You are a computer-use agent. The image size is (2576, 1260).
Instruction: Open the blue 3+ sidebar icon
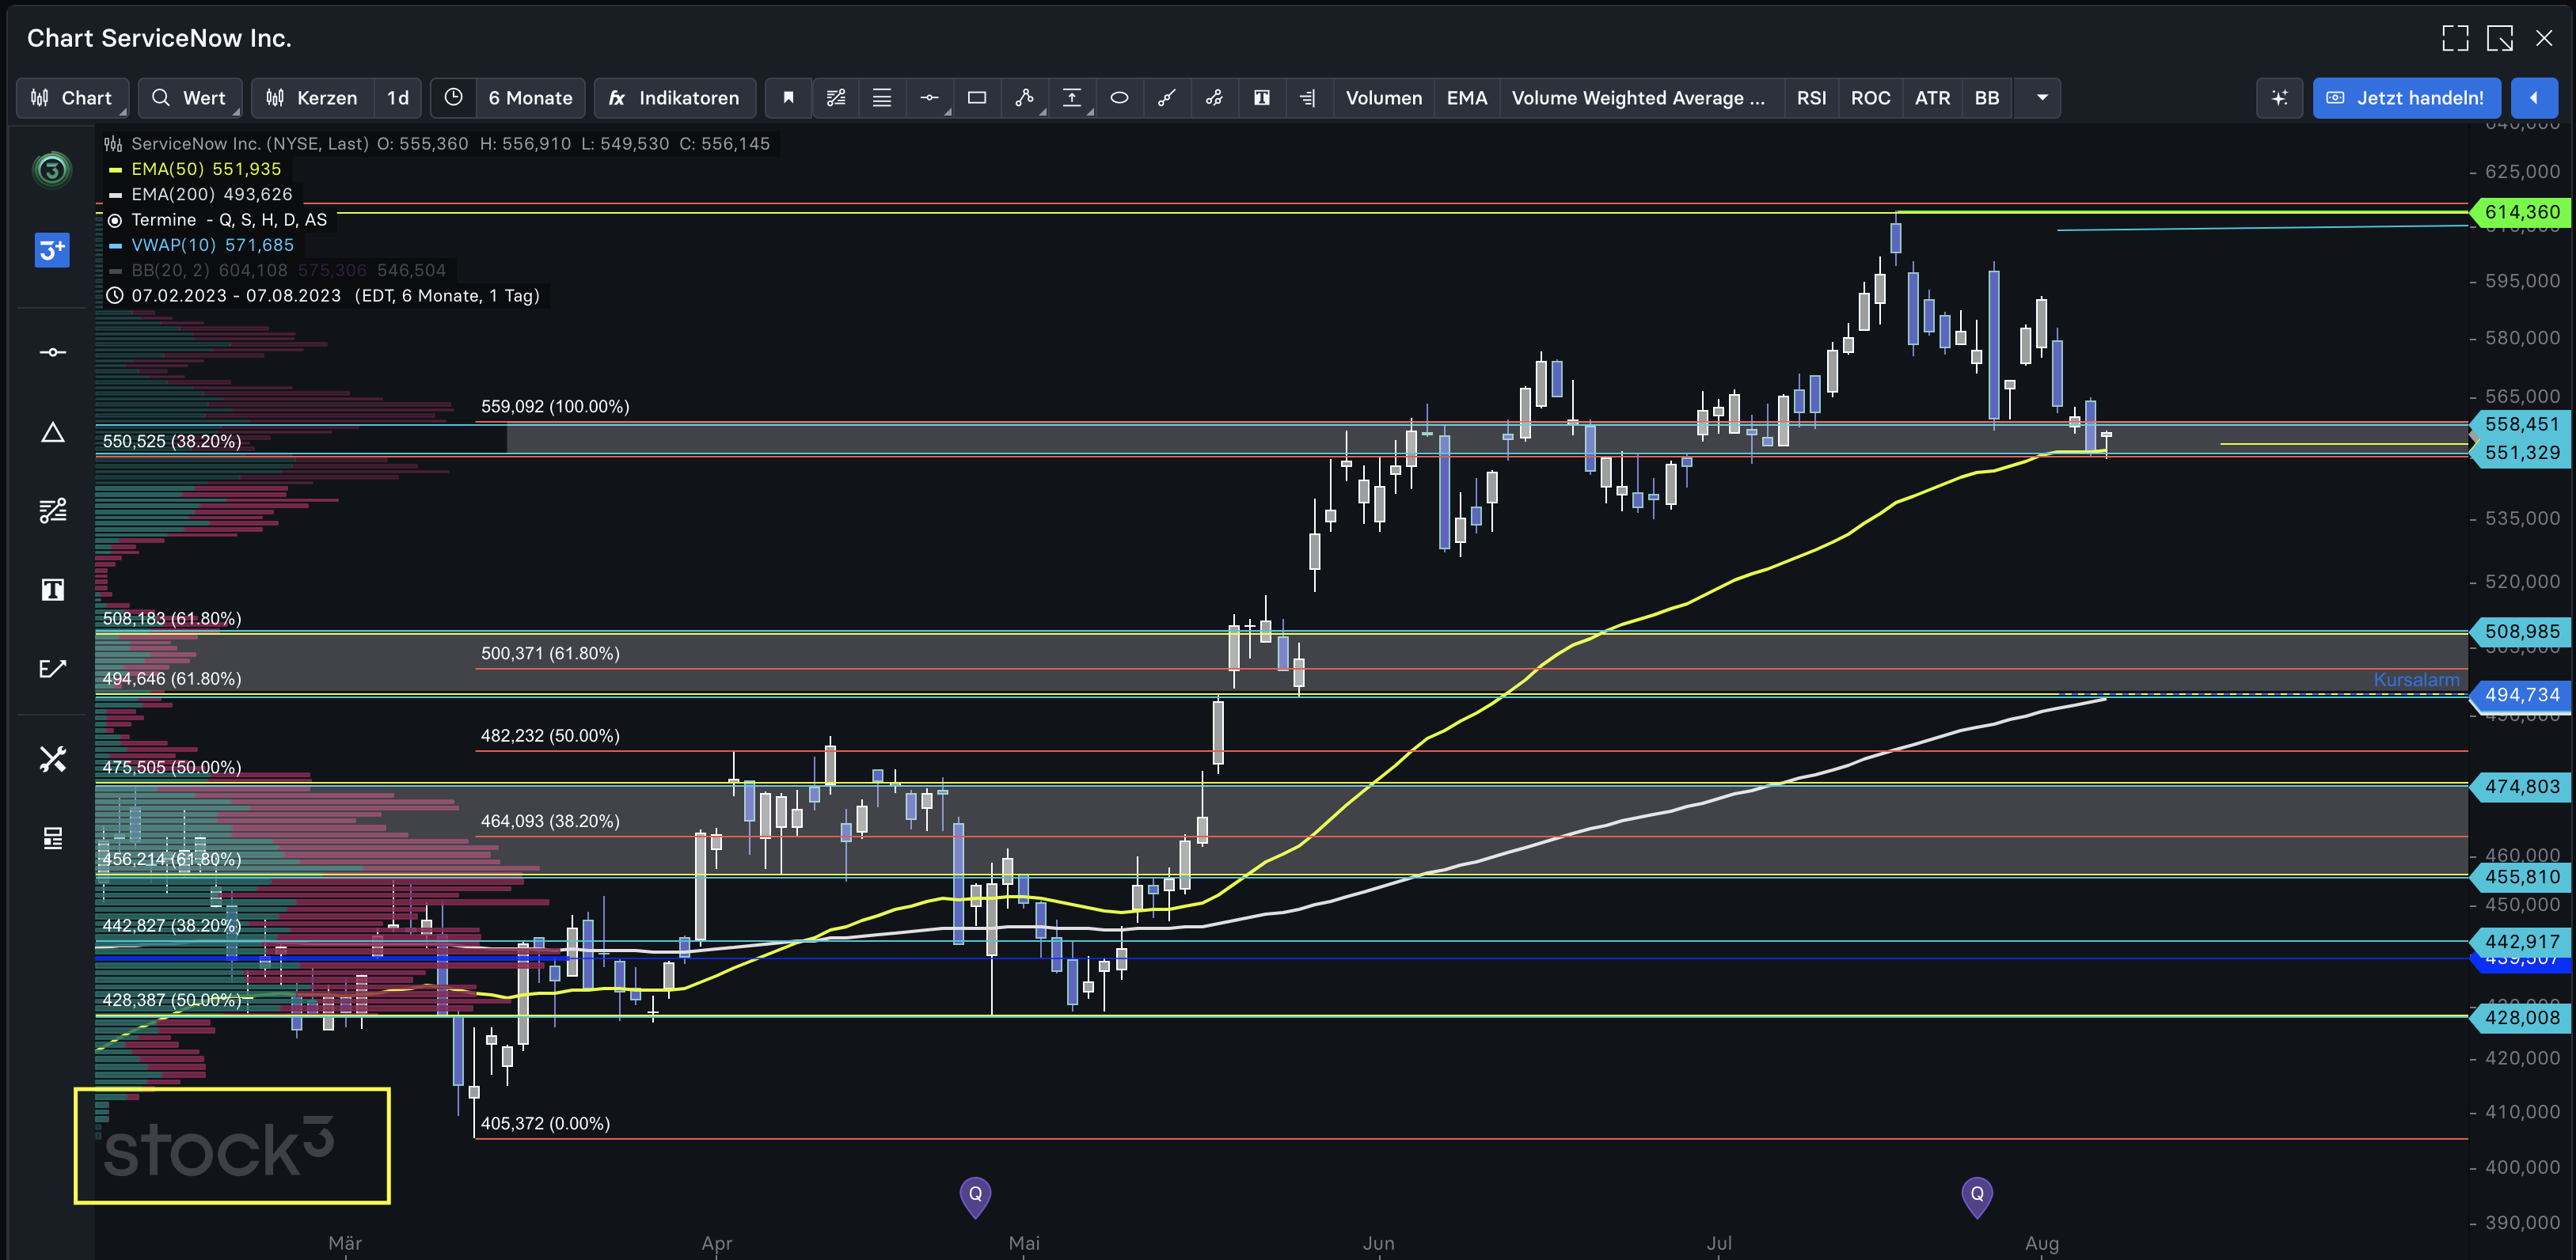pos(52,249)
